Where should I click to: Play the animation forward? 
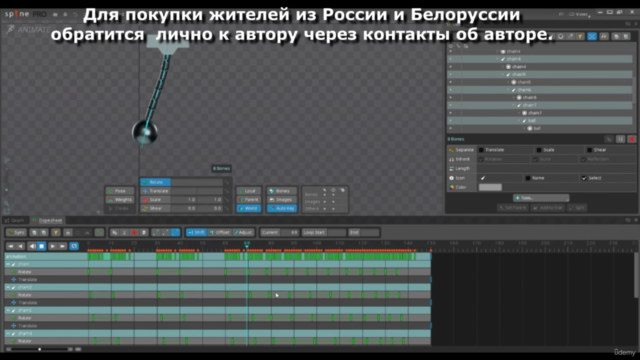pos(52,246)
